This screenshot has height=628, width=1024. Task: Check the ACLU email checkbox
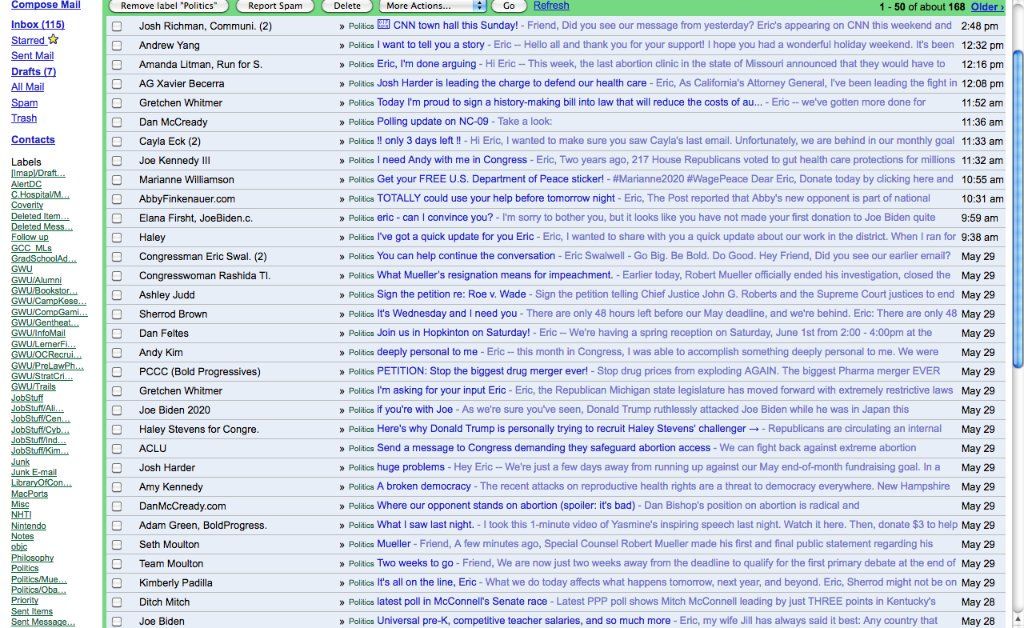coord(117,448)
